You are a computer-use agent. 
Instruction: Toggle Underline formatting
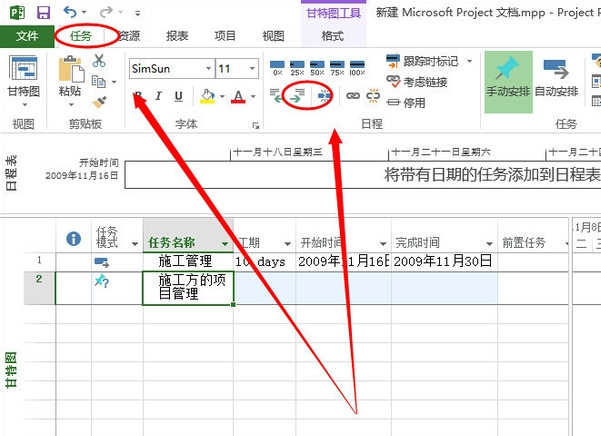click(178, 96)
